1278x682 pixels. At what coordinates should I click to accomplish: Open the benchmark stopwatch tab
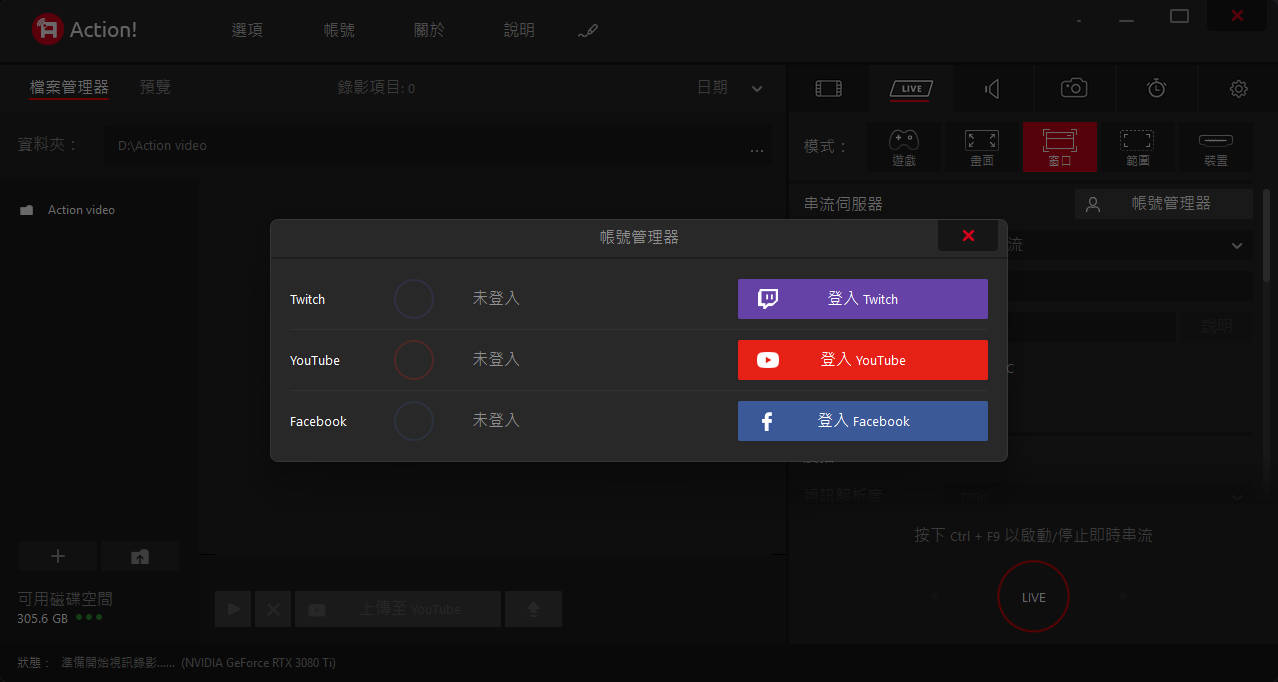point(1156,89)
